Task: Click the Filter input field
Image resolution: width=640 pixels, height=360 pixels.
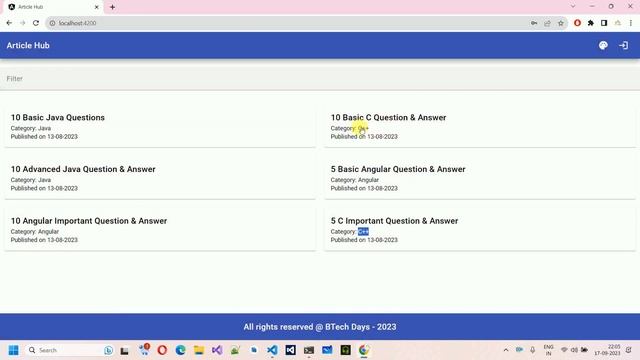Action: 320,78
